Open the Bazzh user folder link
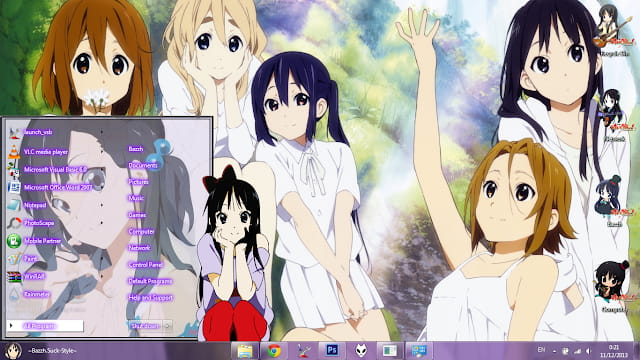The image size is (640, 360). point(136,149)
